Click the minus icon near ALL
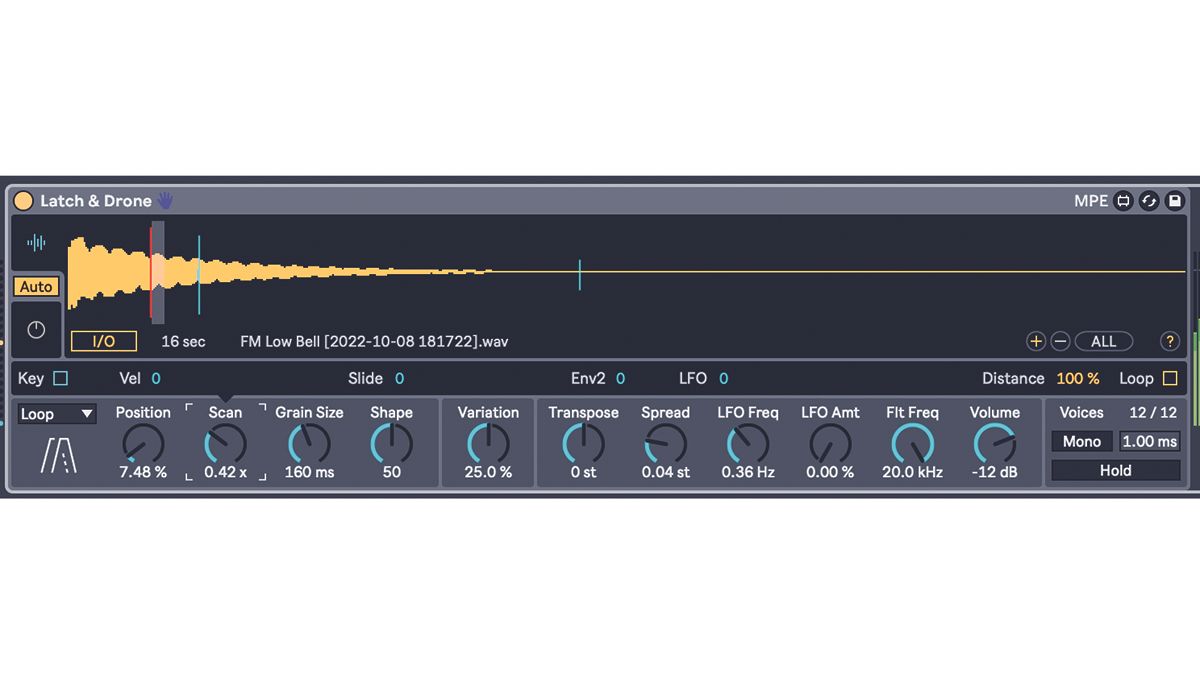The image size is (1200, 675). coord(1060,341)
